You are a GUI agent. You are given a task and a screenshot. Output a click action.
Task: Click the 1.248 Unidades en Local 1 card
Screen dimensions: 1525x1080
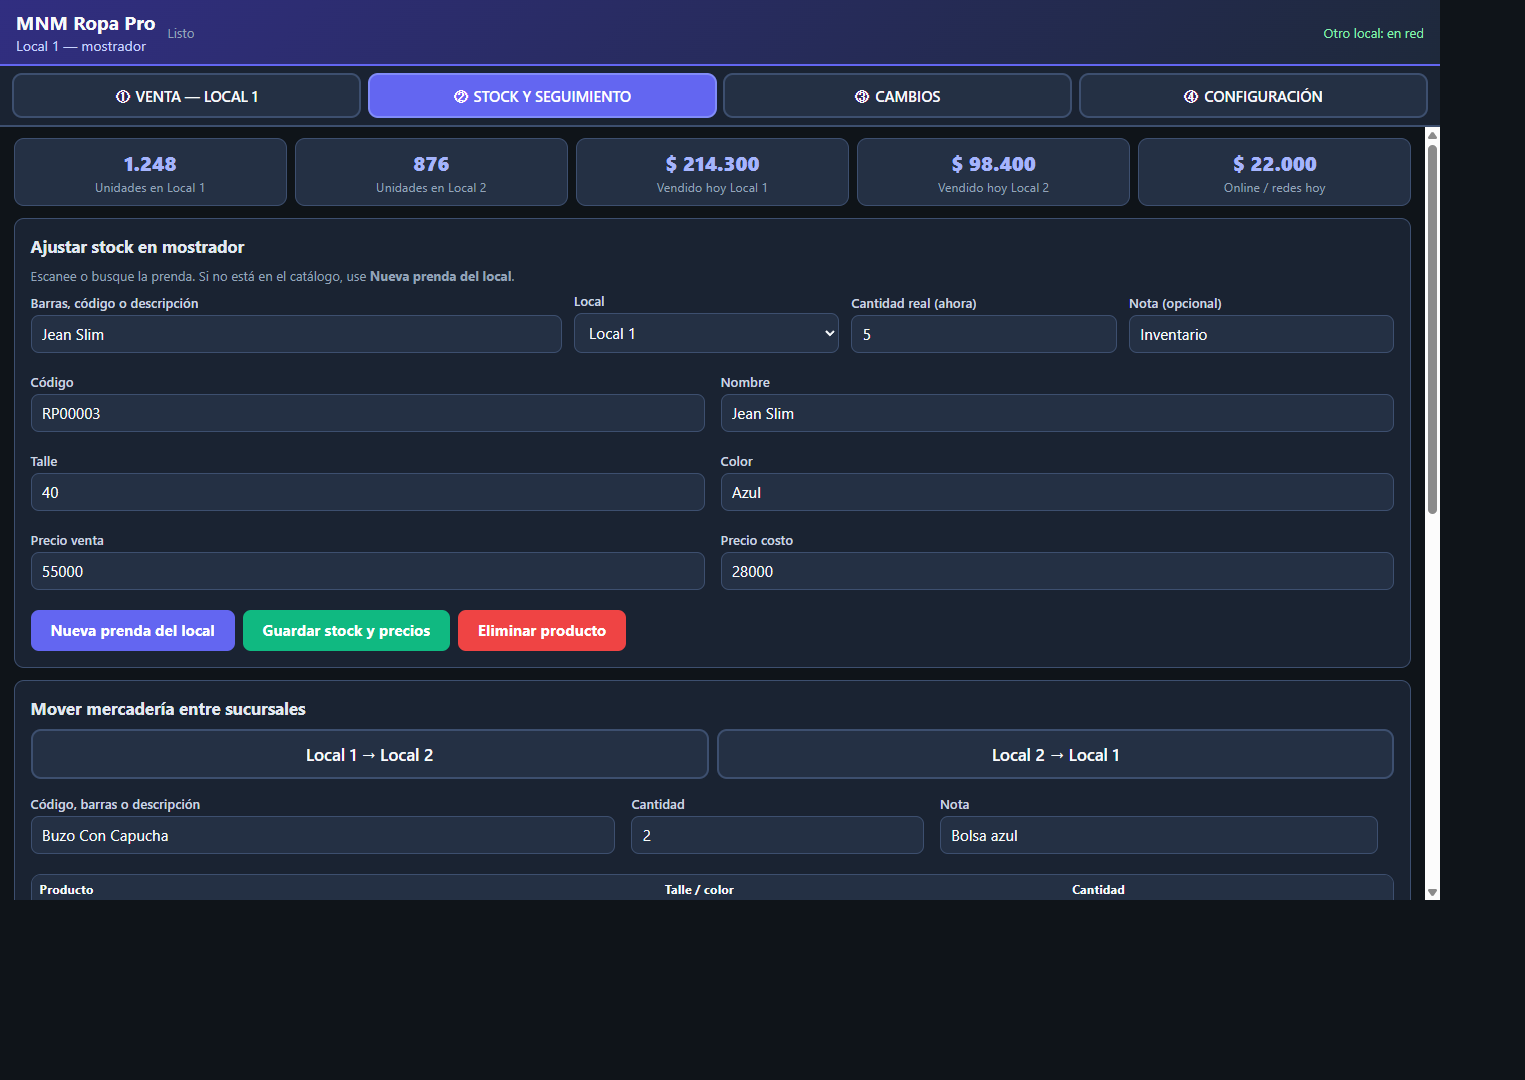point(150,172)
